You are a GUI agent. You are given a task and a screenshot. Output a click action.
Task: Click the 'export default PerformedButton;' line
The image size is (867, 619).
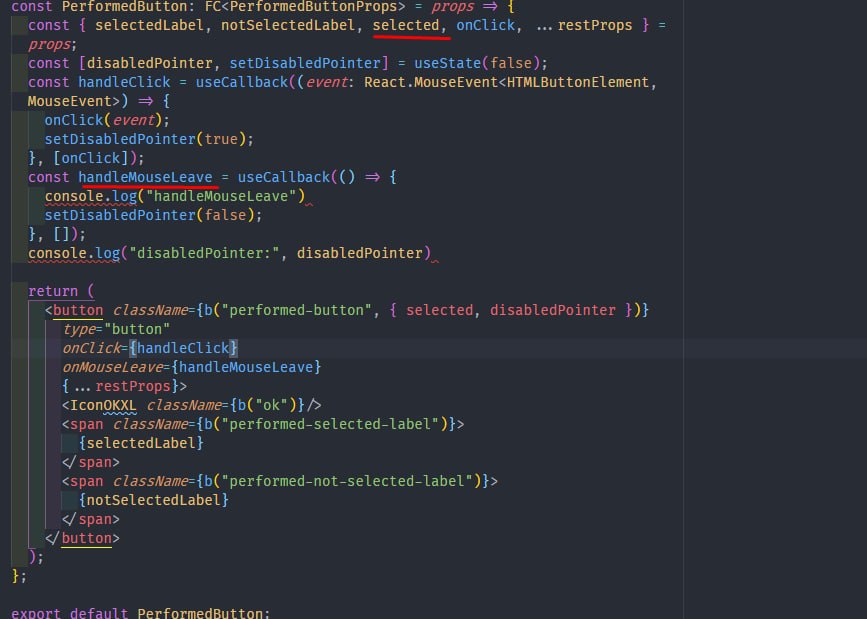140,613
